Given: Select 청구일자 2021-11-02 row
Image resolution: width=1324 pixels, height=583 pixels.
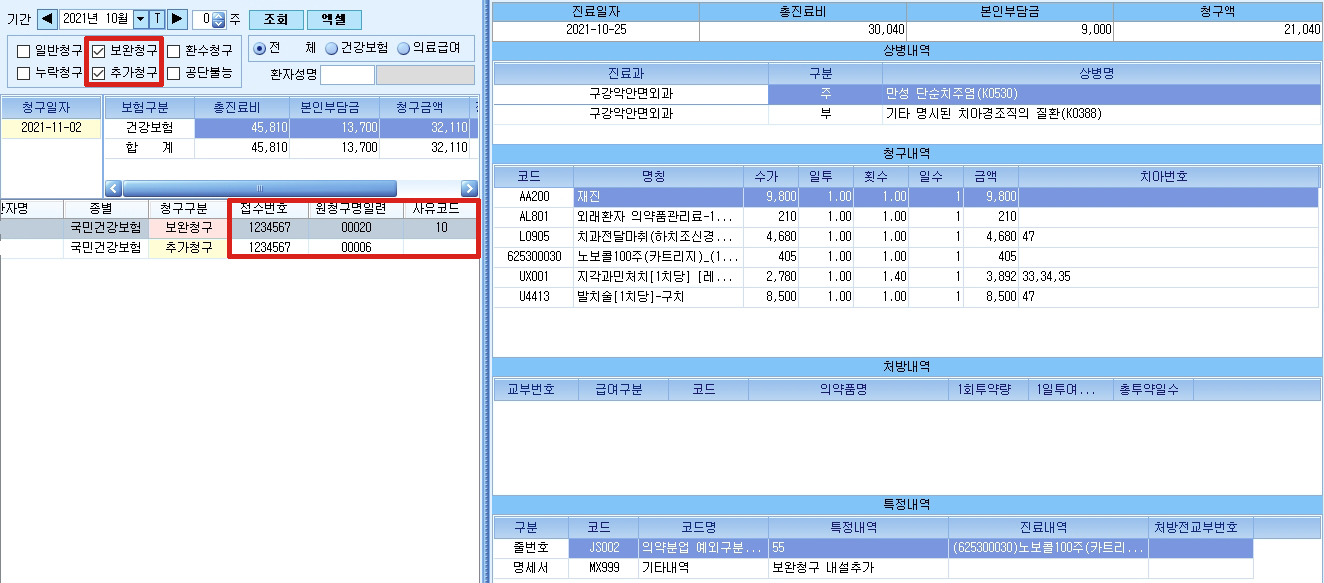Looking at the screenshot, I should tap(50, 128).
